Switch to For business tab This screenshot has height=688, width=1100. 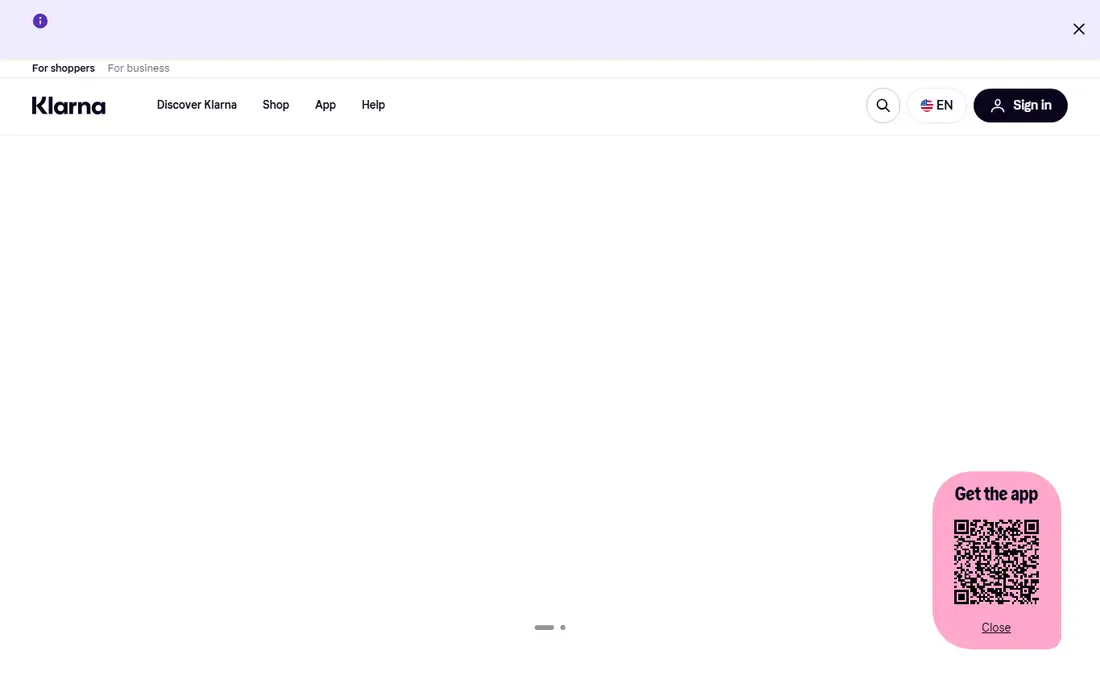click(138, 68)
